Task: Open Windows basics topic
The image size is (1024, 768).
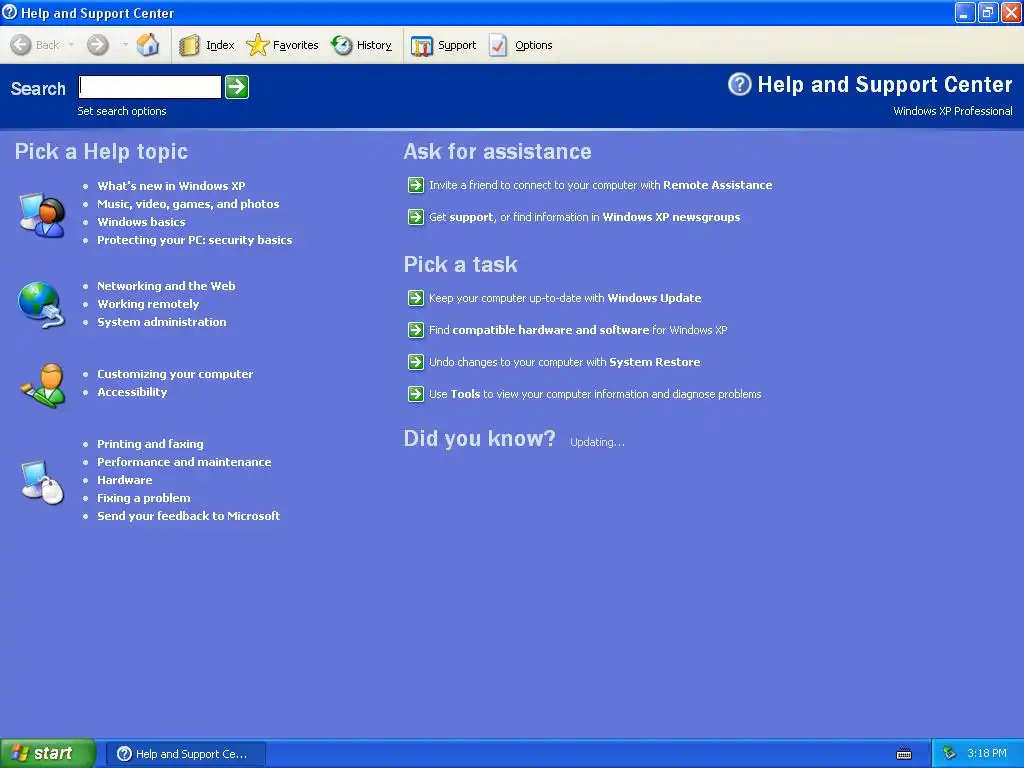Action: (x=141, y=222)
